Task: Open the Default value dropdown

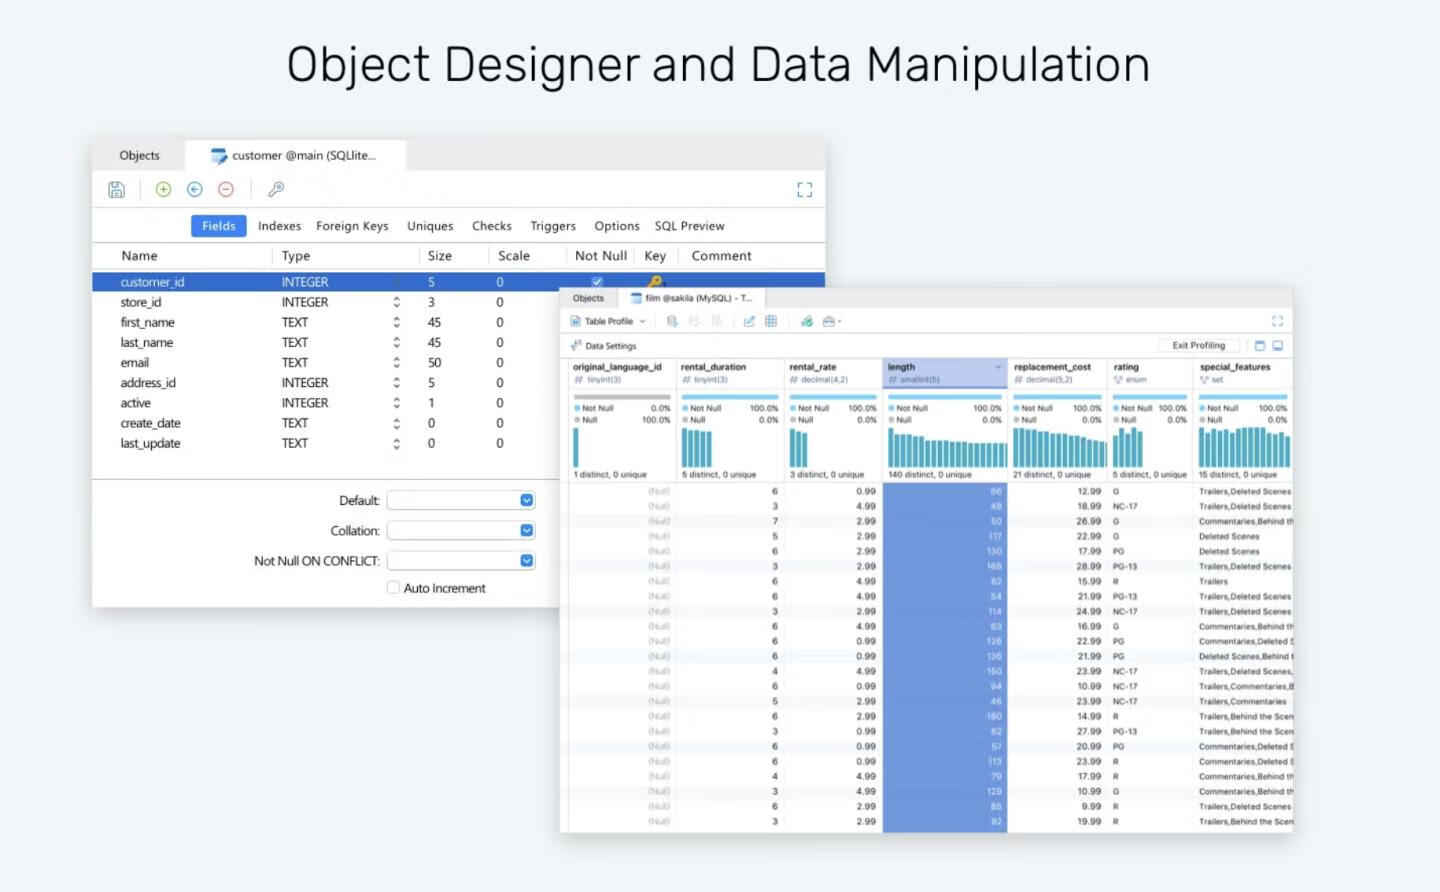Action: point(527,501)
